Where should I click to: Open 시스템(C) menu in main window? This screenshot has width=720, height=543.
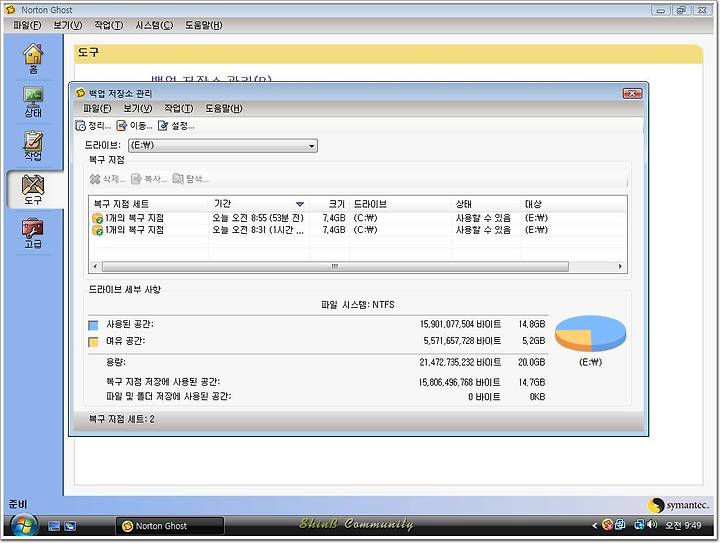(x=154, y=25)
